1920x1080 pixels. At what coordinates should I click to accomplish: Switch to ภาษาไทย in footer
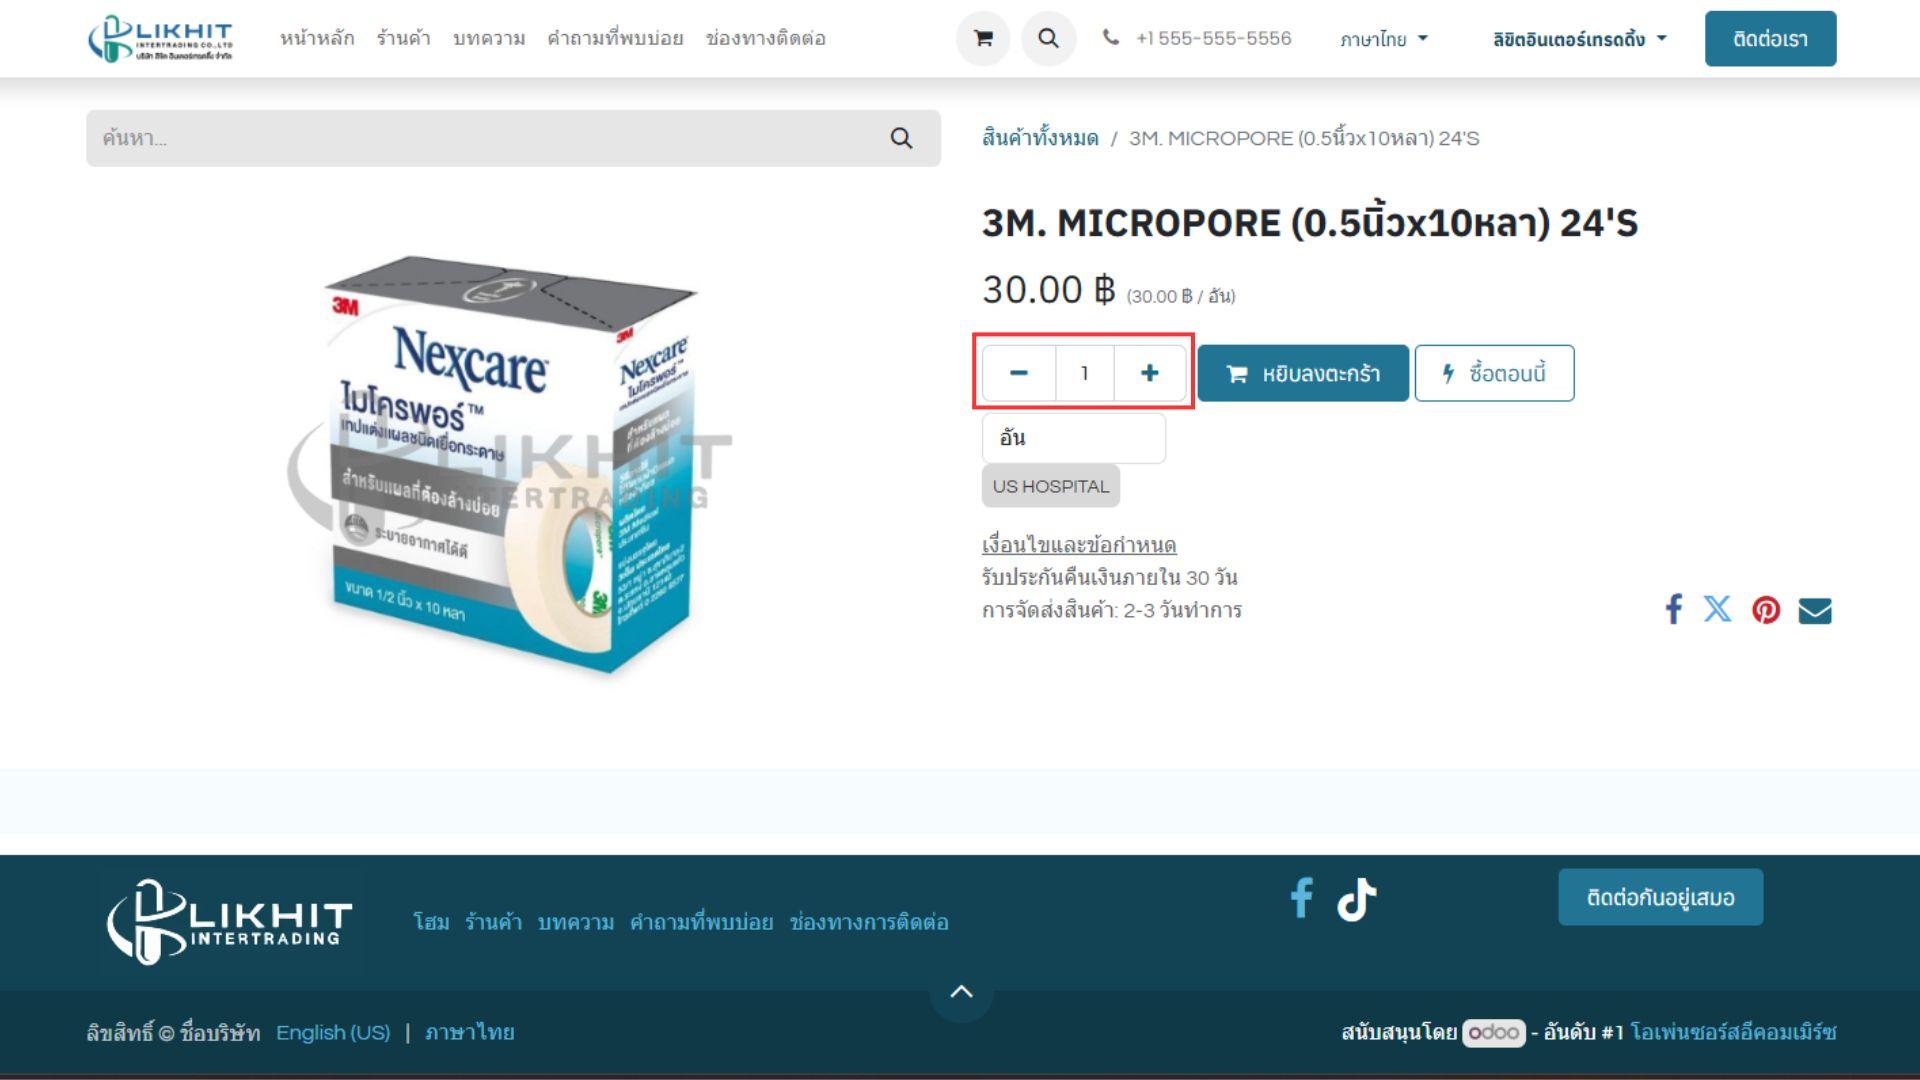pyautogui.click(x=469, y=1032)
